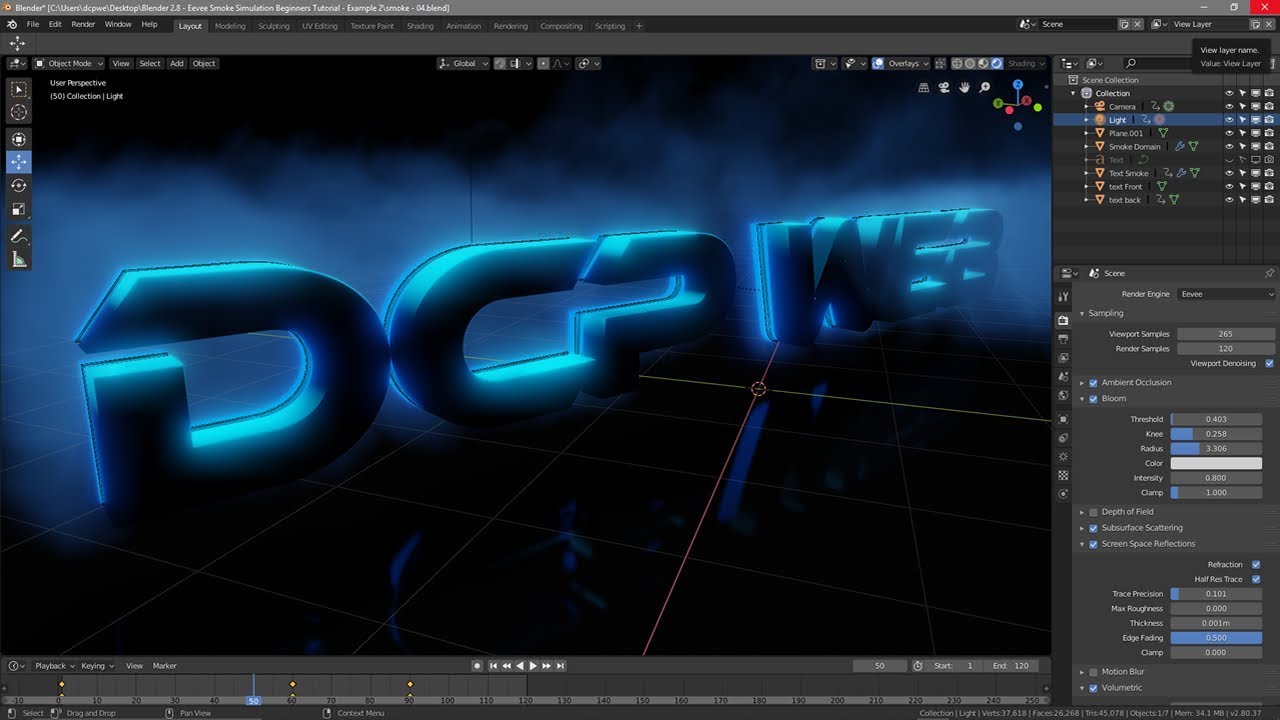Open the Object Mode dropdown
Image resolution: width=1280 pixels, height=720 pixels.
coord(70,63)
